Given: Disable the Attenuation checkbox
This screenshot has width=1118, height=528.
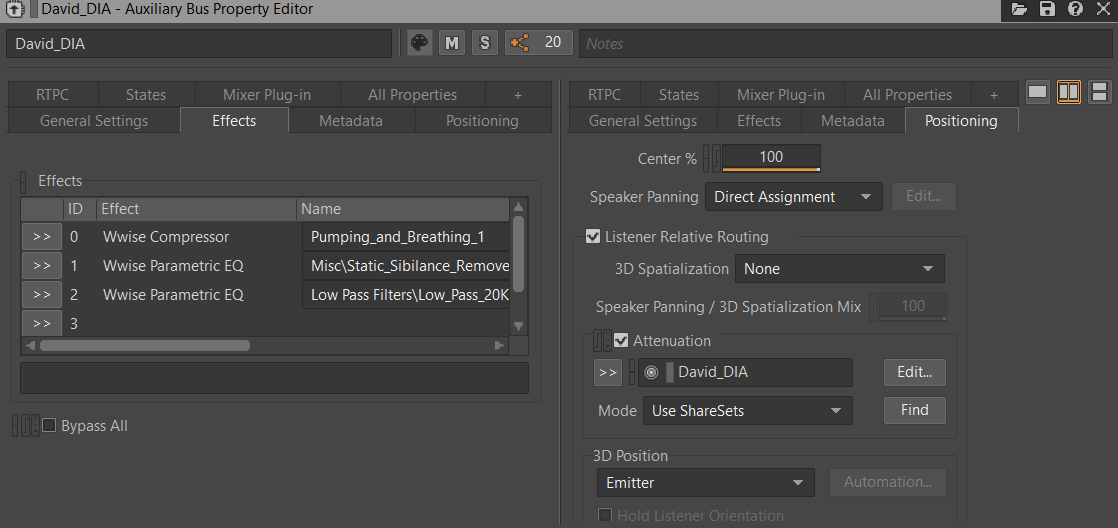Looking at the screenshot, I should (x=621, y=341).
